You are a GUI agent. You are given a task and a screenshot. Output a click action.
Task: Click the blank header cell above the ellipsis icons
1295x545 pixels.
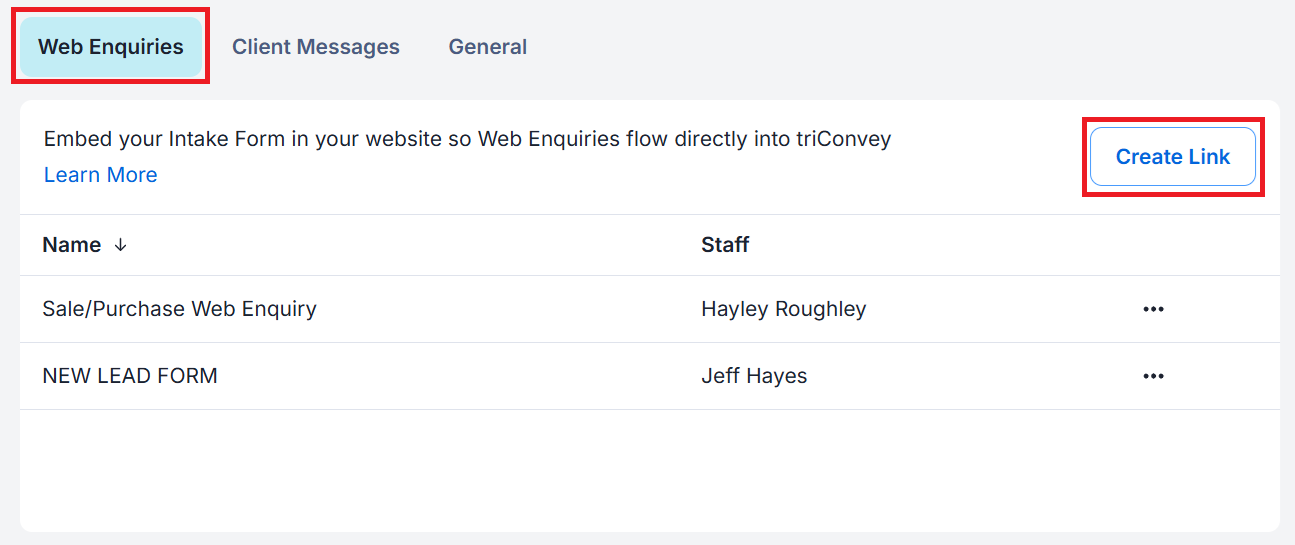[x=1153, y=245]
